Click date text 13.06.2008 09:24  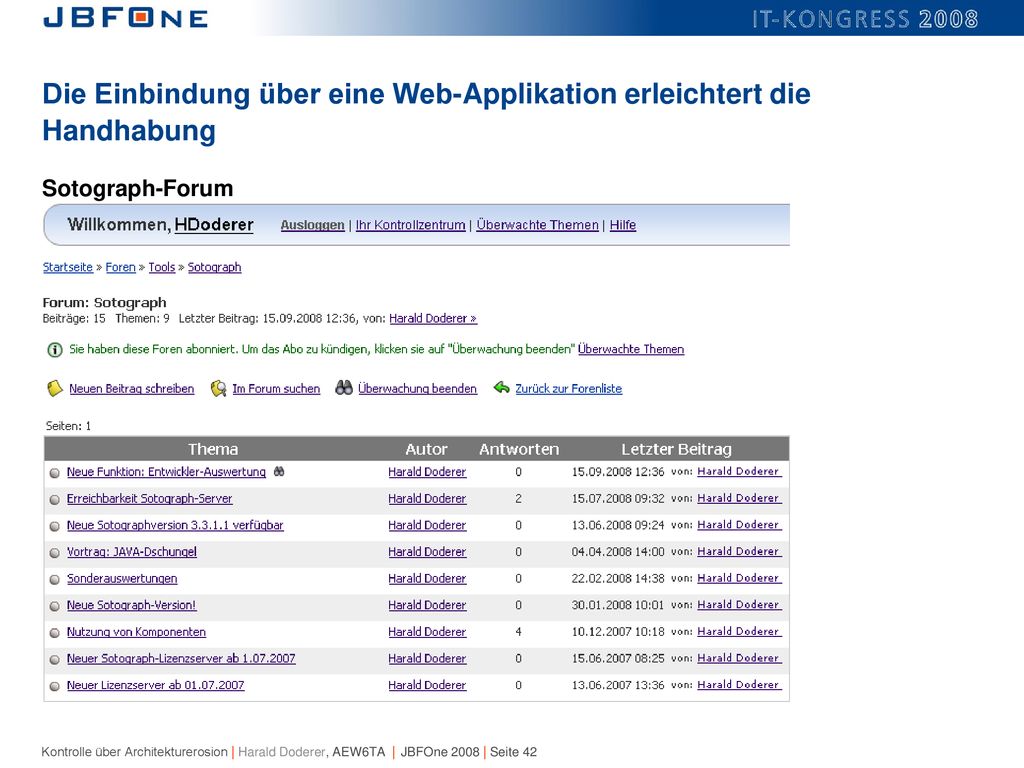pos(618,525)
